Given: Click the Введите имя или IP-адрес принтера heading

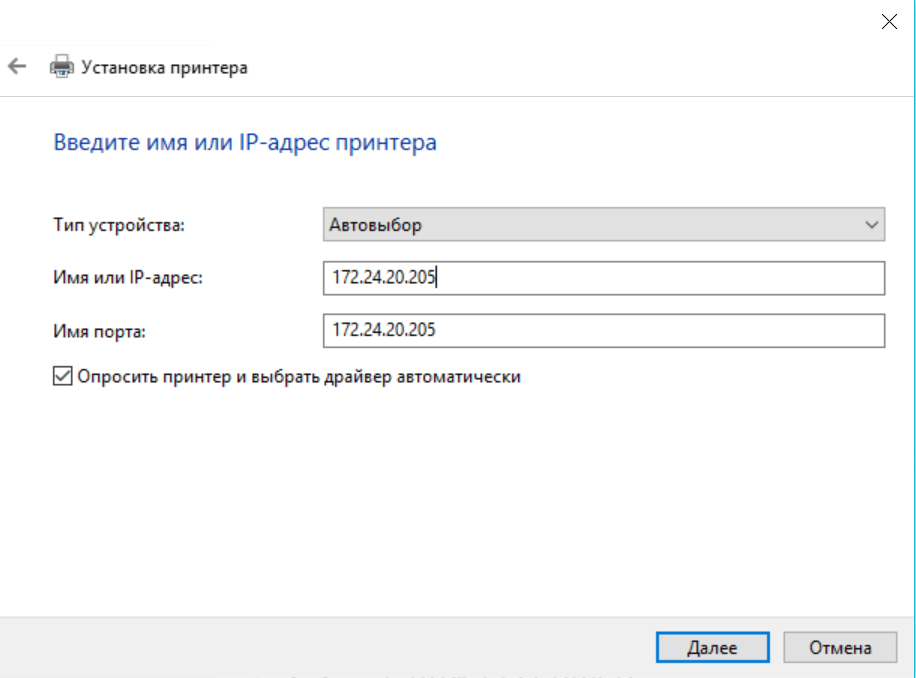Looking at the screenshot, I should pos(244,143).
